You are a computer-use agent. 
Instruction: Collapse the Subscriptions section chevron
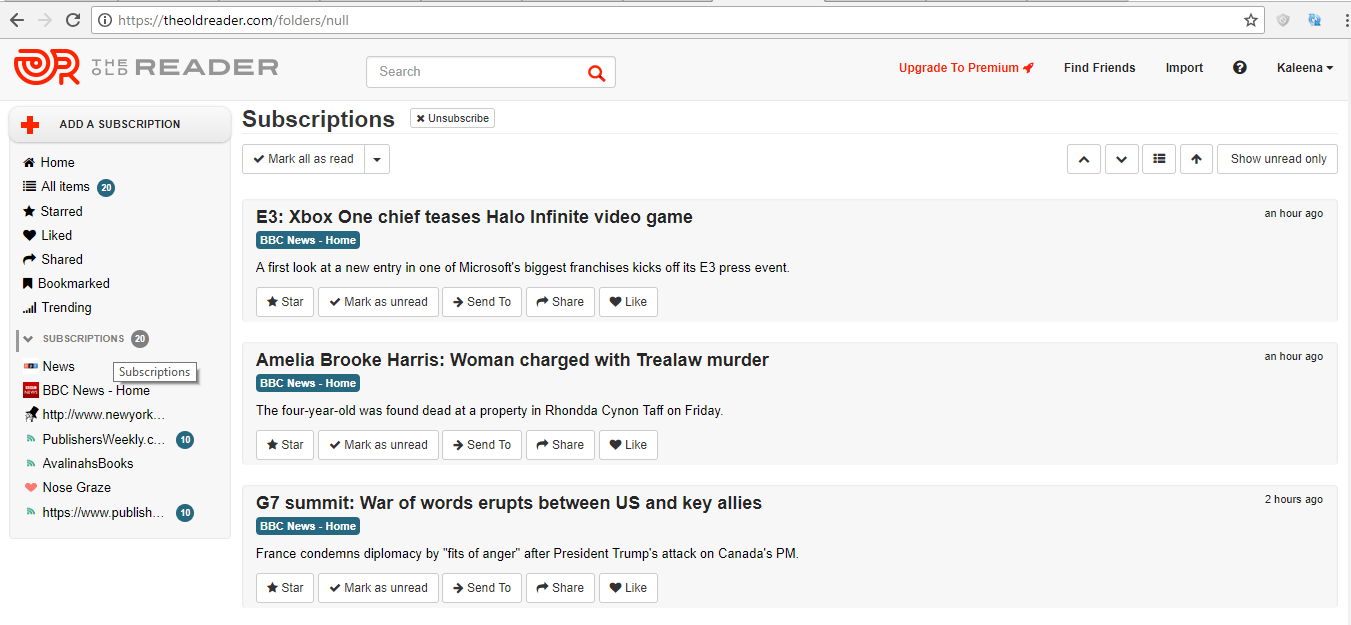coord(28,339)
